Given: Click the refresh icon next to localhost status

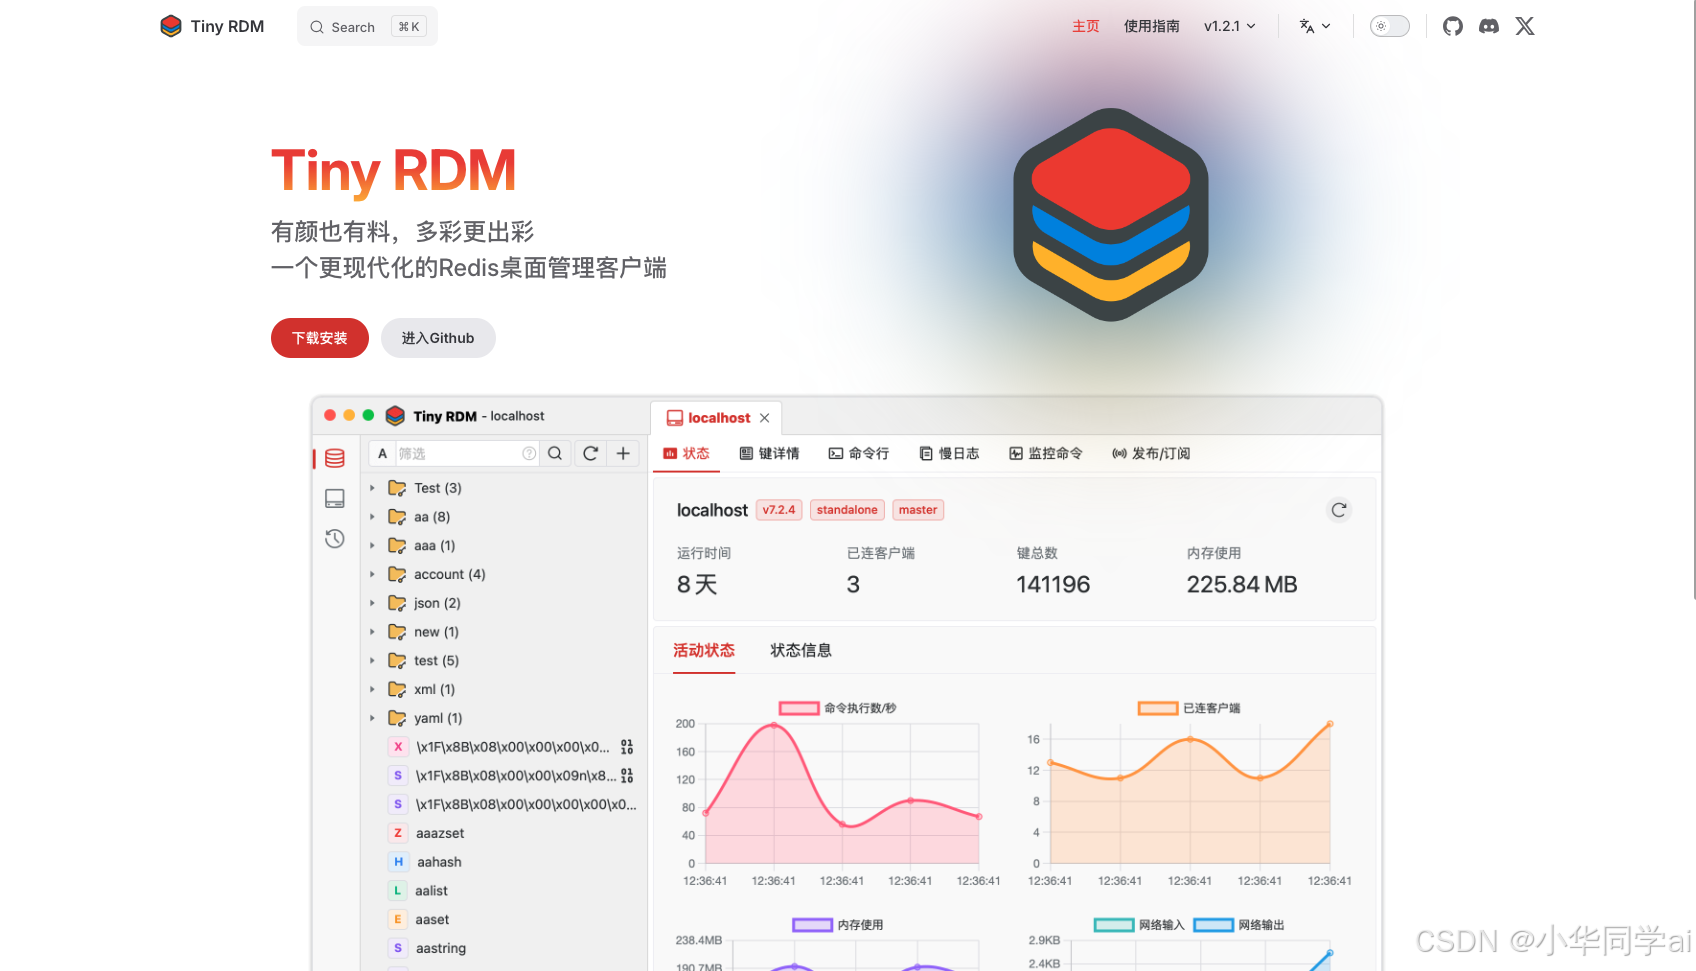Looking at the screenshot, I should point(1339,510).
